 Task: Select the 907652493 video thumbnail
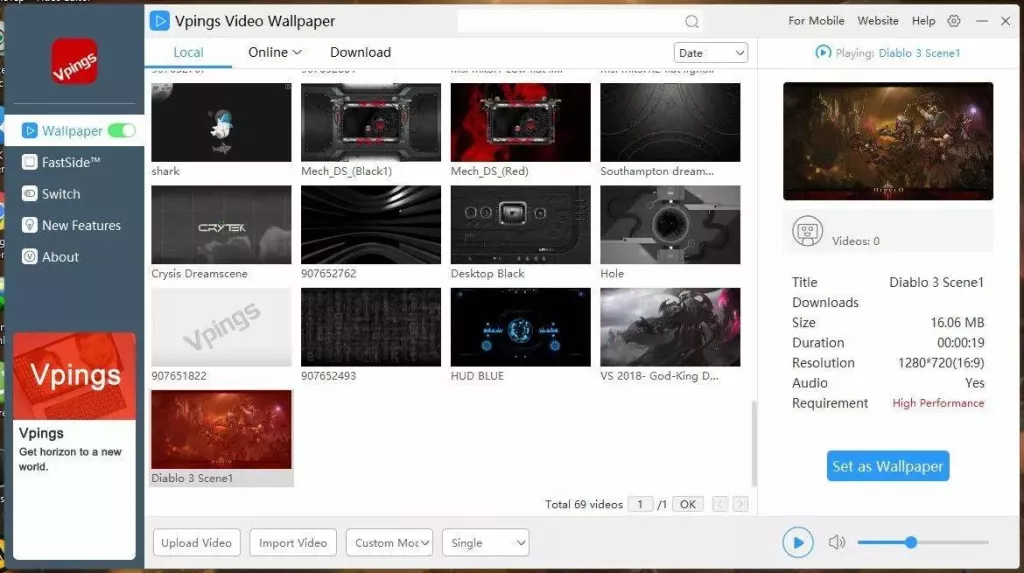(x=371, y=327)
